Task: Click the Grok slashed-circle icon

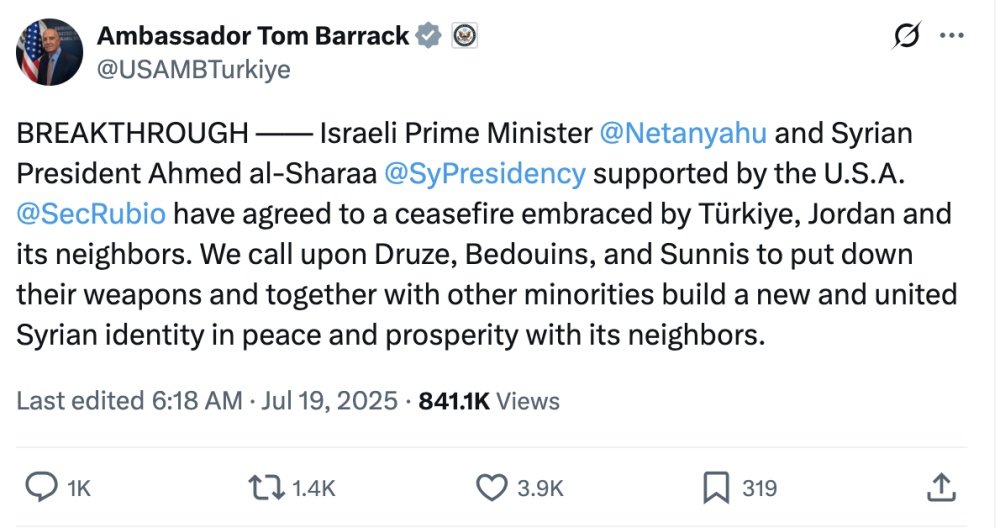Action: pyautogui.click(x=906, y=36)
